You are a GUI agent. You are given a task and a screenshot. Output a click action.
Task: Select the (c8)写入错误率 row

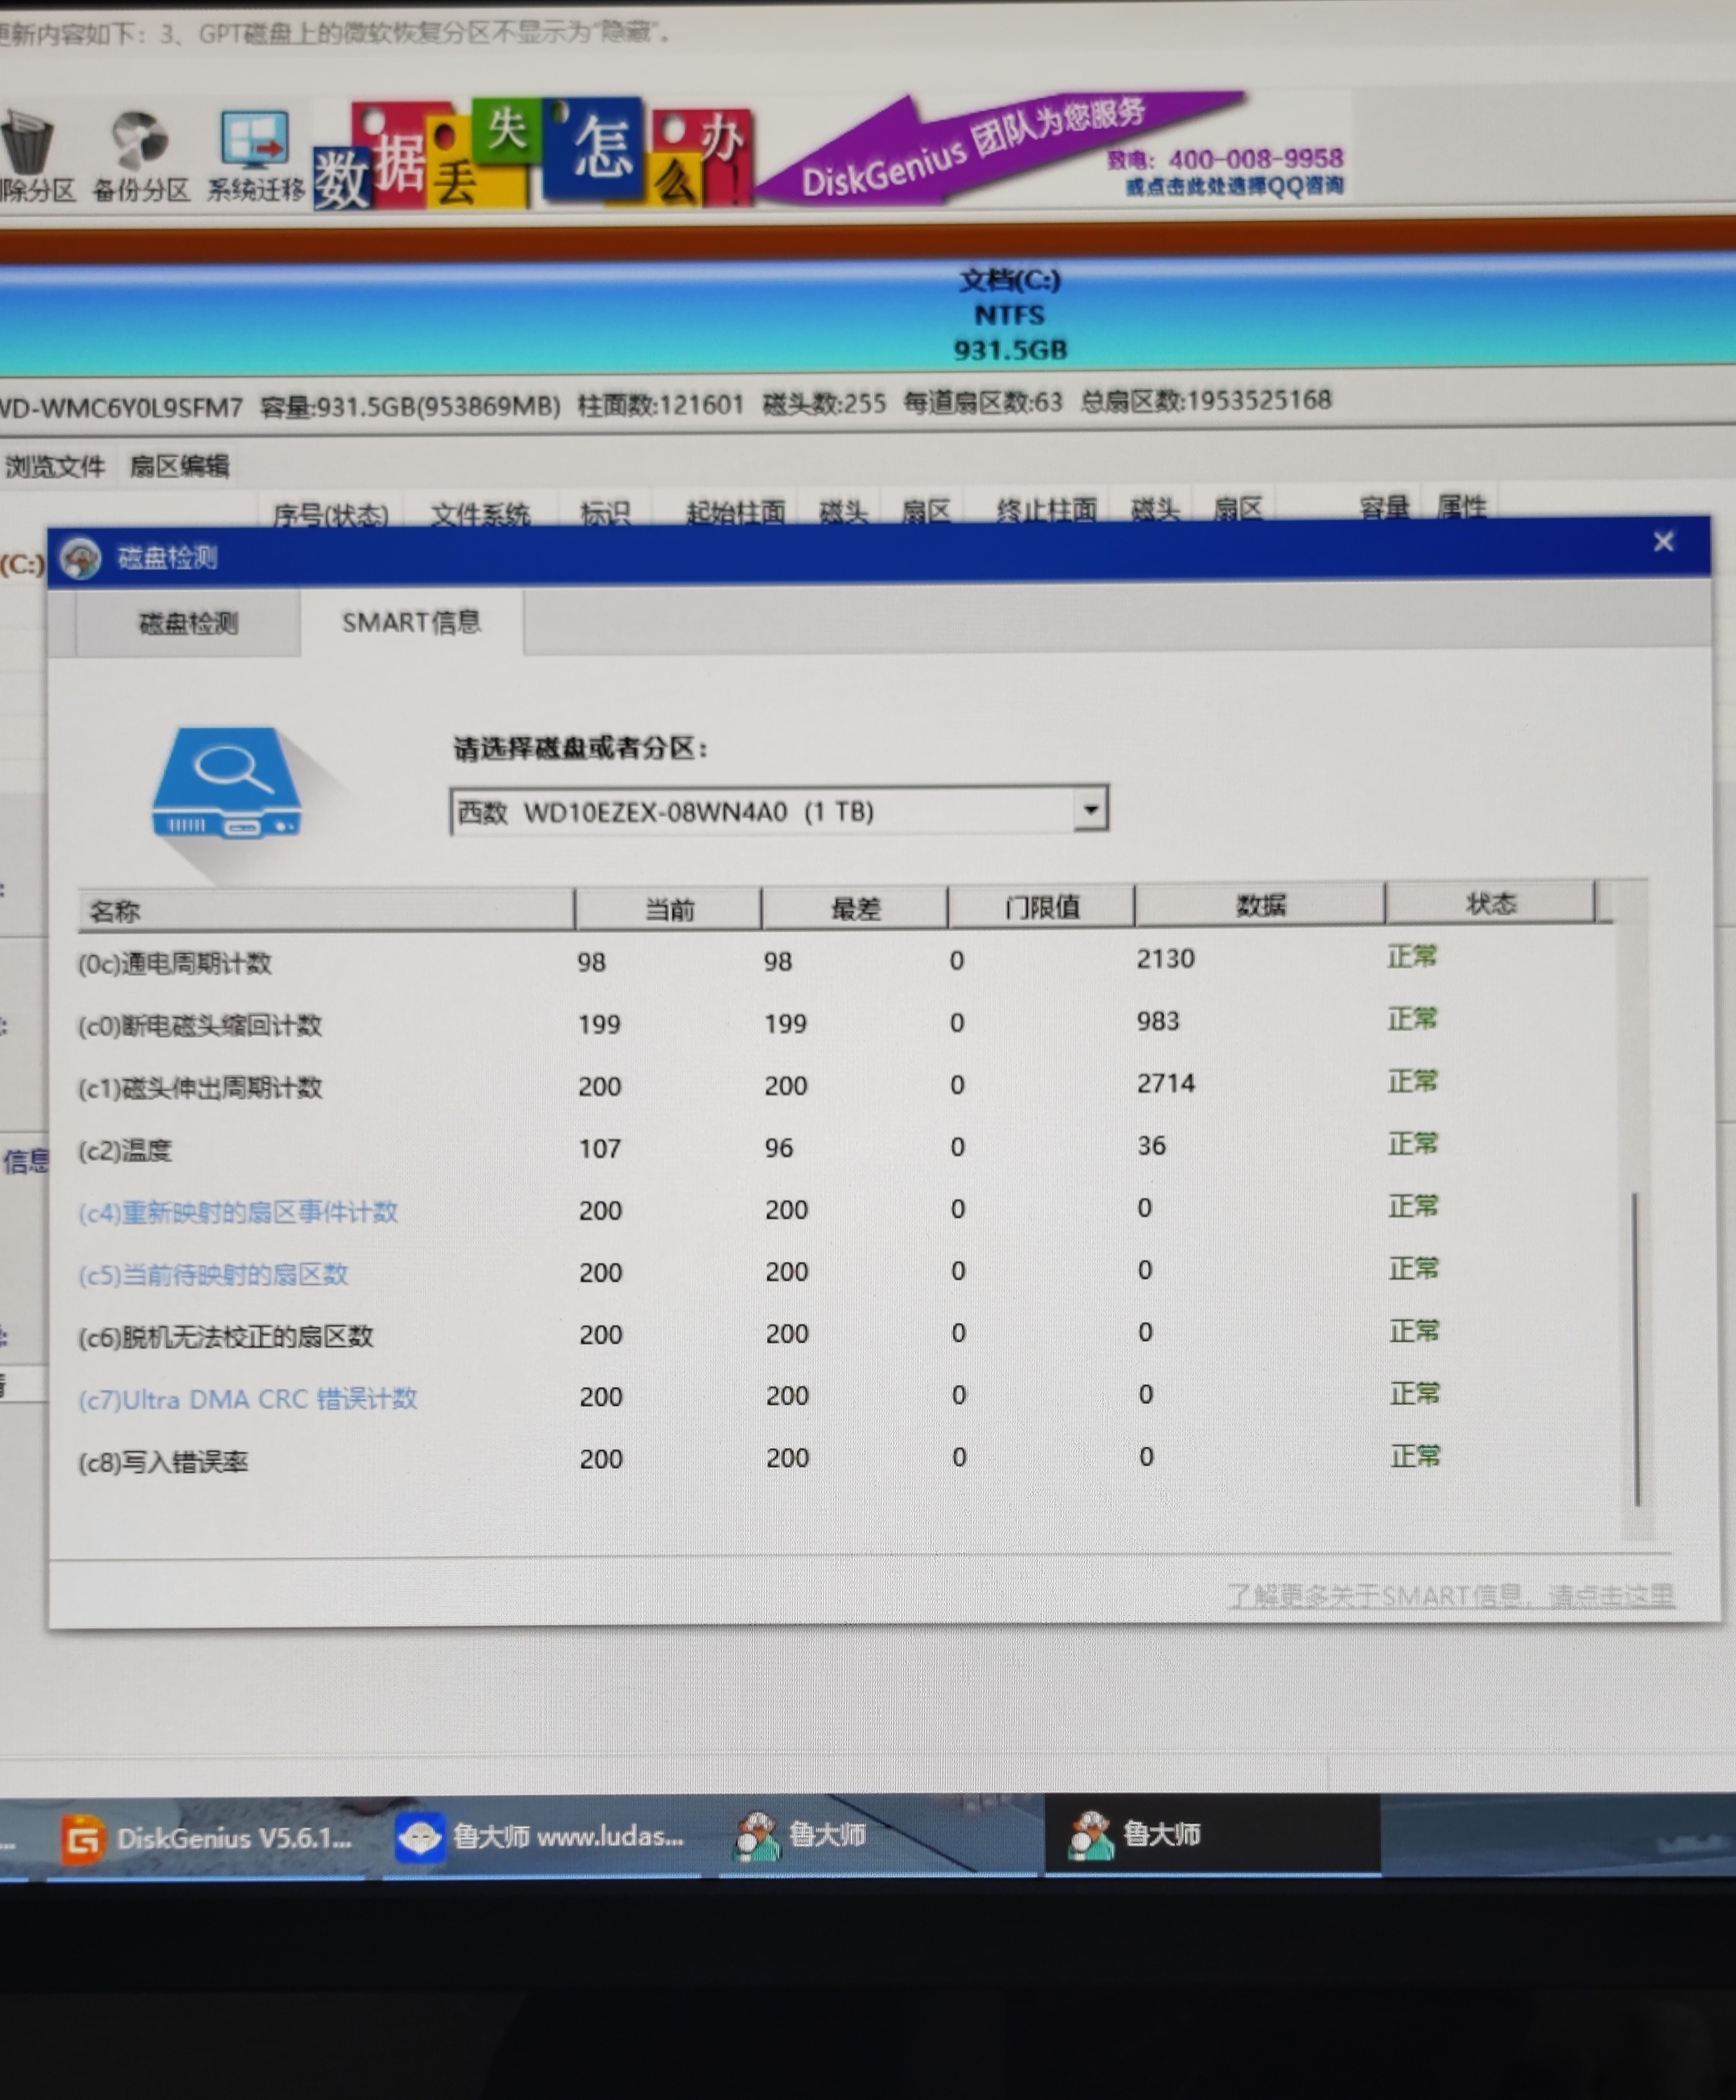pos(845,1458)
